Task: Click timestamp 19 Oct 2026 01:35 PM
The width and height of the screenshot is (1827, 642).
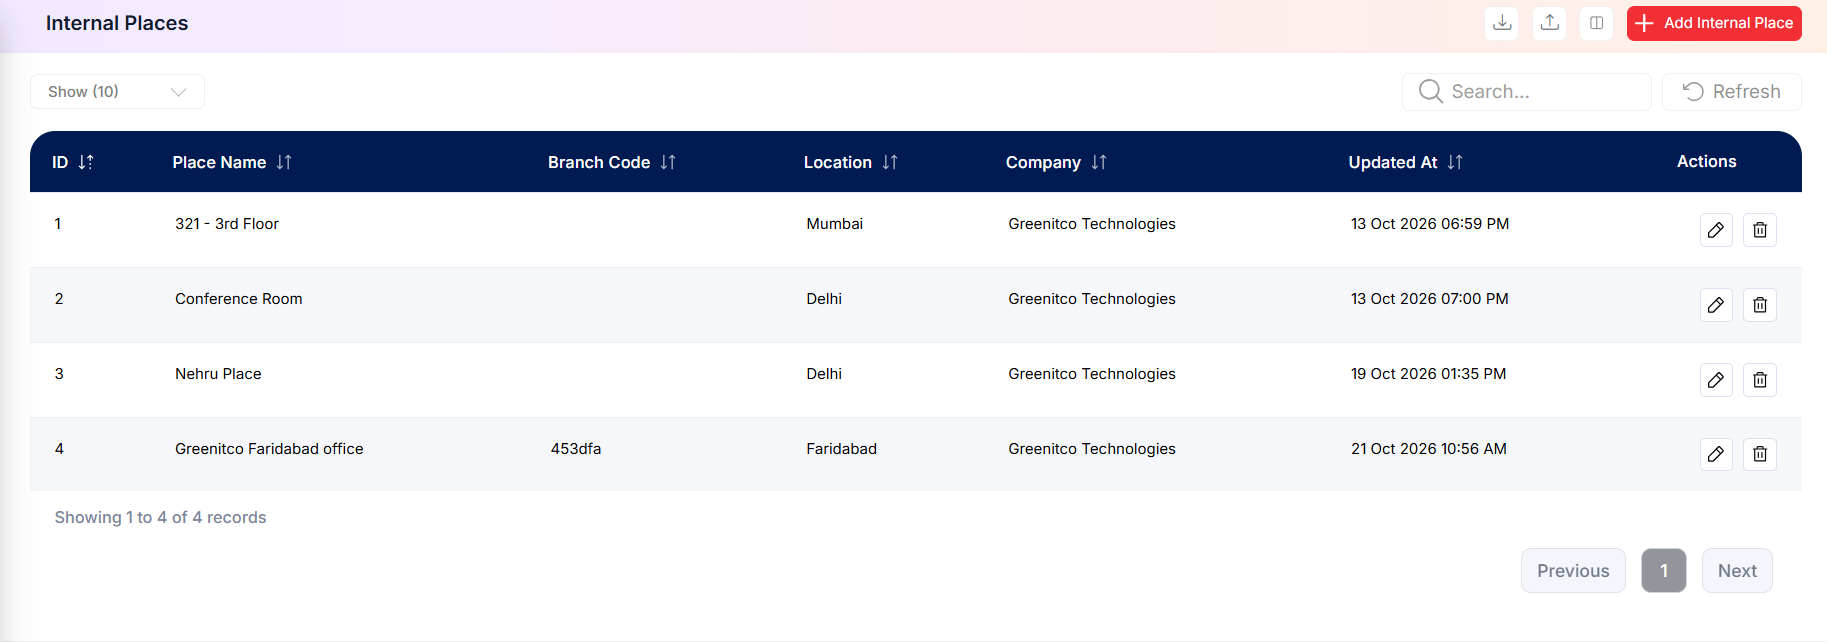Action: pyautogui.click(x=1429, y=374)
